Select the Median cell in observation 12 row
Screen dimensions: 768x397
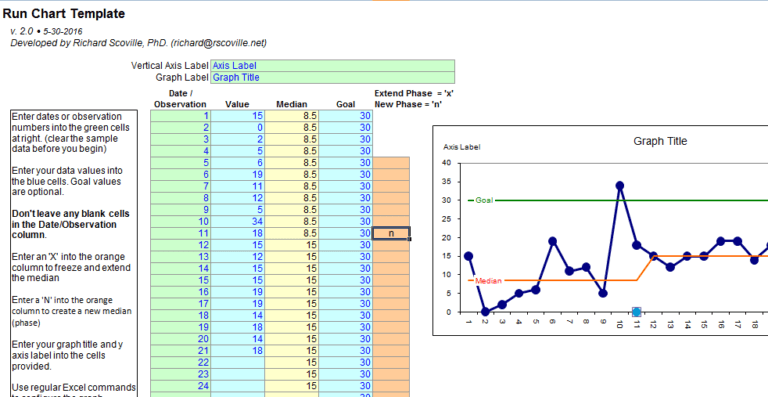[x=291, y=245]
